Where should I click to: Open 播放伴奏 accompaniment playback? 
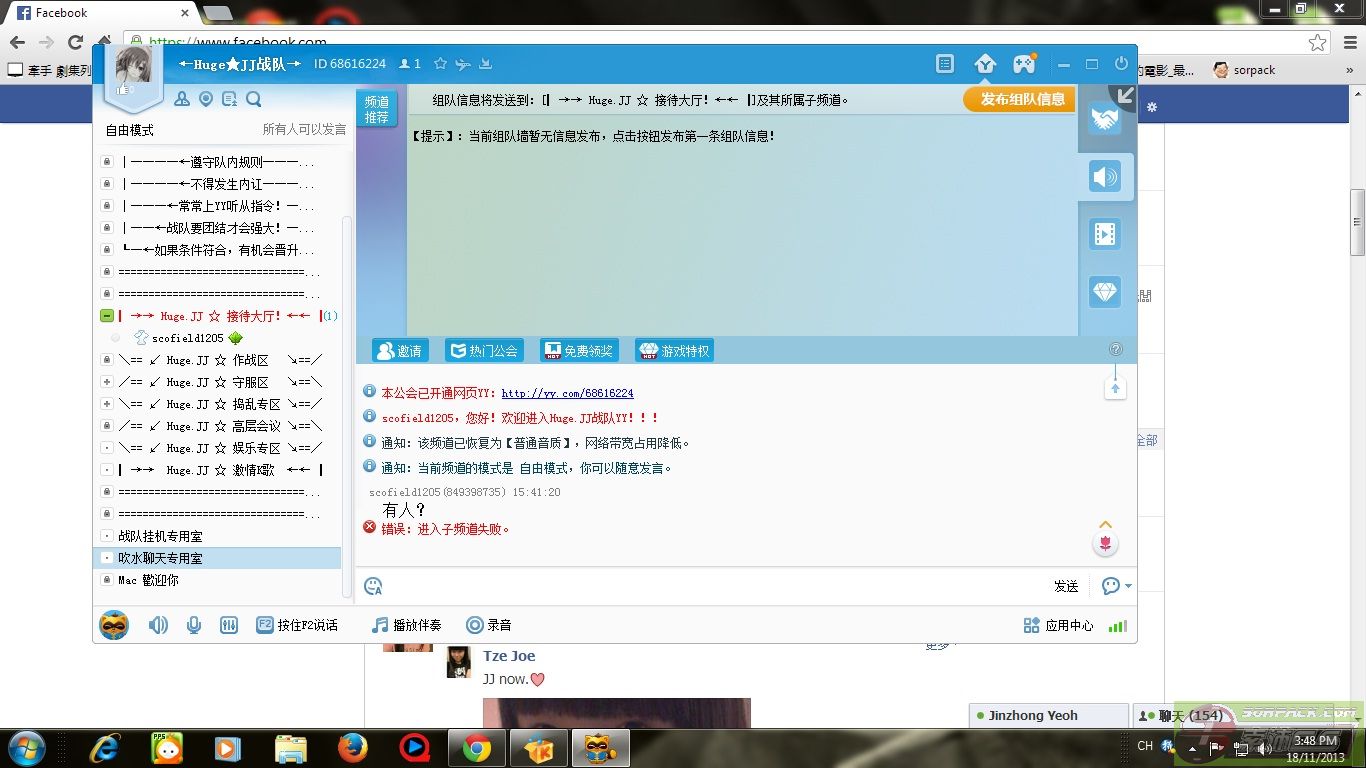click(x=408, y=624)
